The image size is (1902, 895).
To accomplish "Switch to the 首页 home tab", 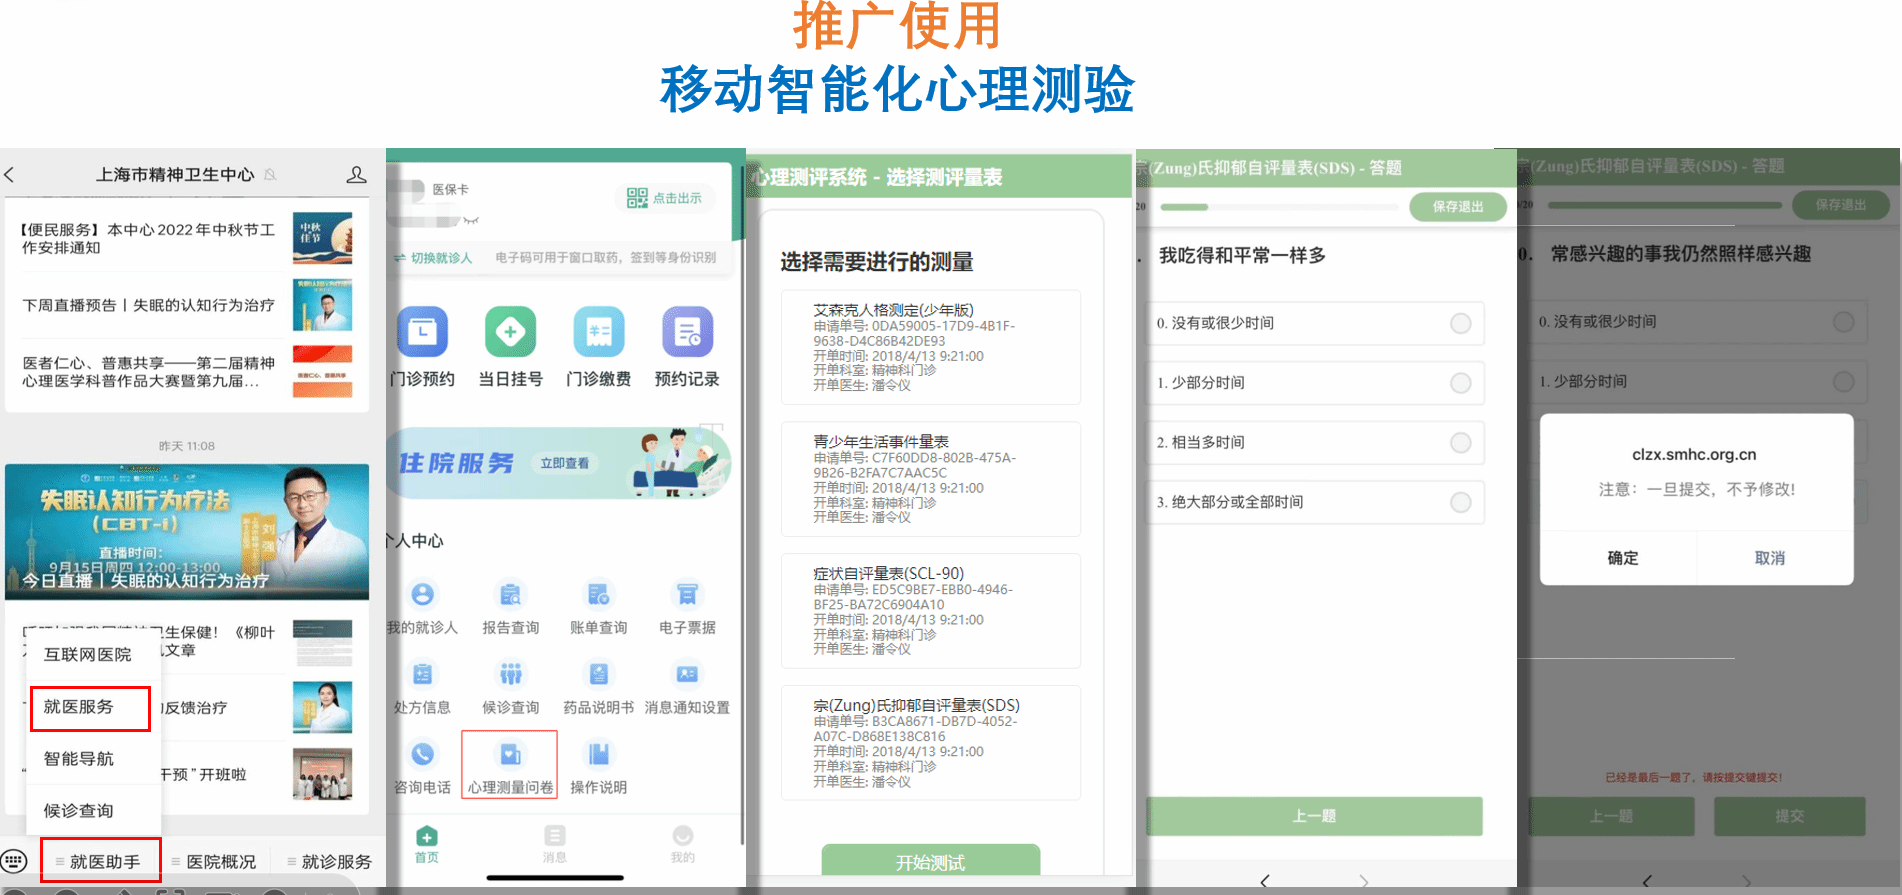I will (x=427, y=843).
